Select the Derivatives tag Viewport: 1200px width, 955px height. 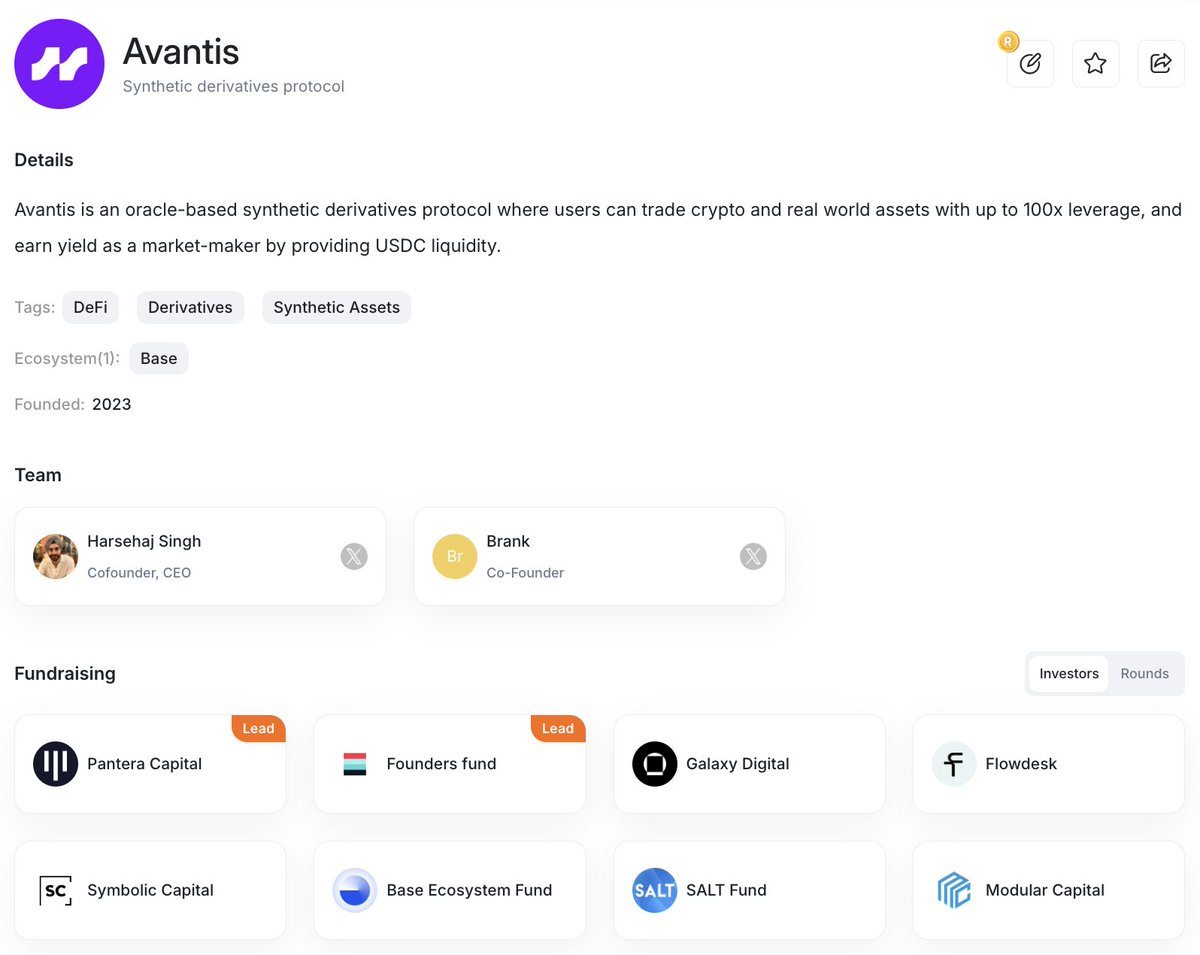(x=190, y=307)
